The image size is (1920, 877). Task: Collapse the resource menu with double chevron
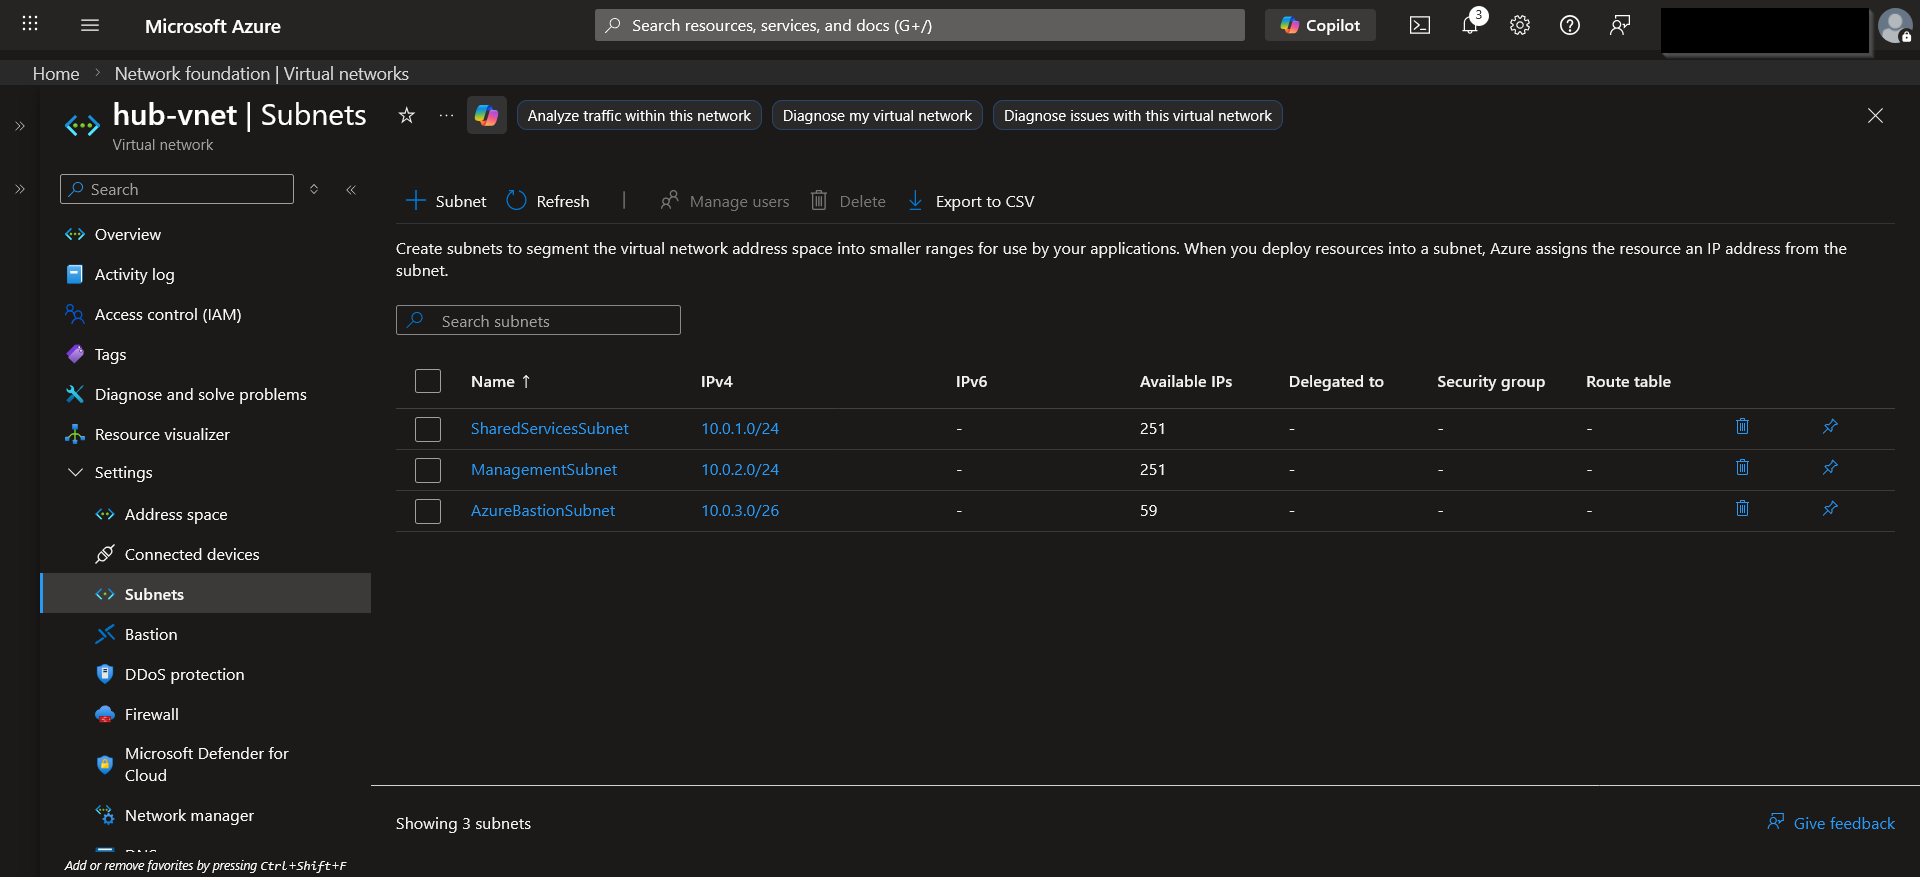pos(351,189)
